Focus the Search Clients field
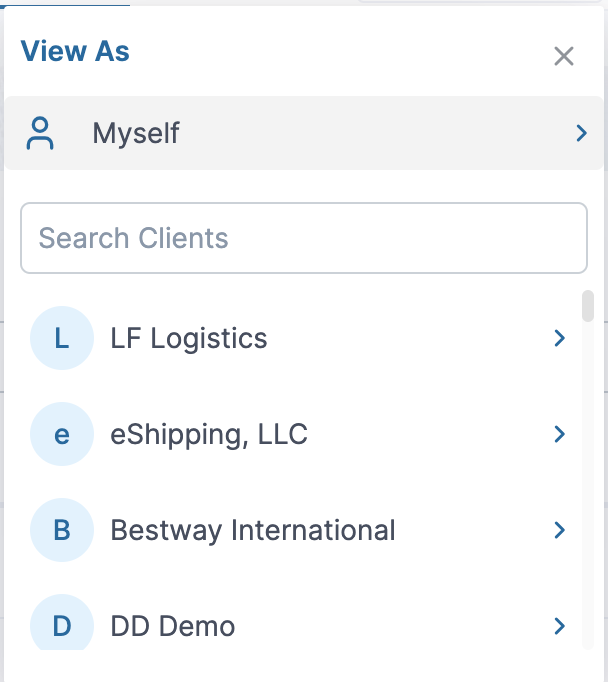Image resolution: width=608 pixels, height=682 pixels. (x=303, y=238)
